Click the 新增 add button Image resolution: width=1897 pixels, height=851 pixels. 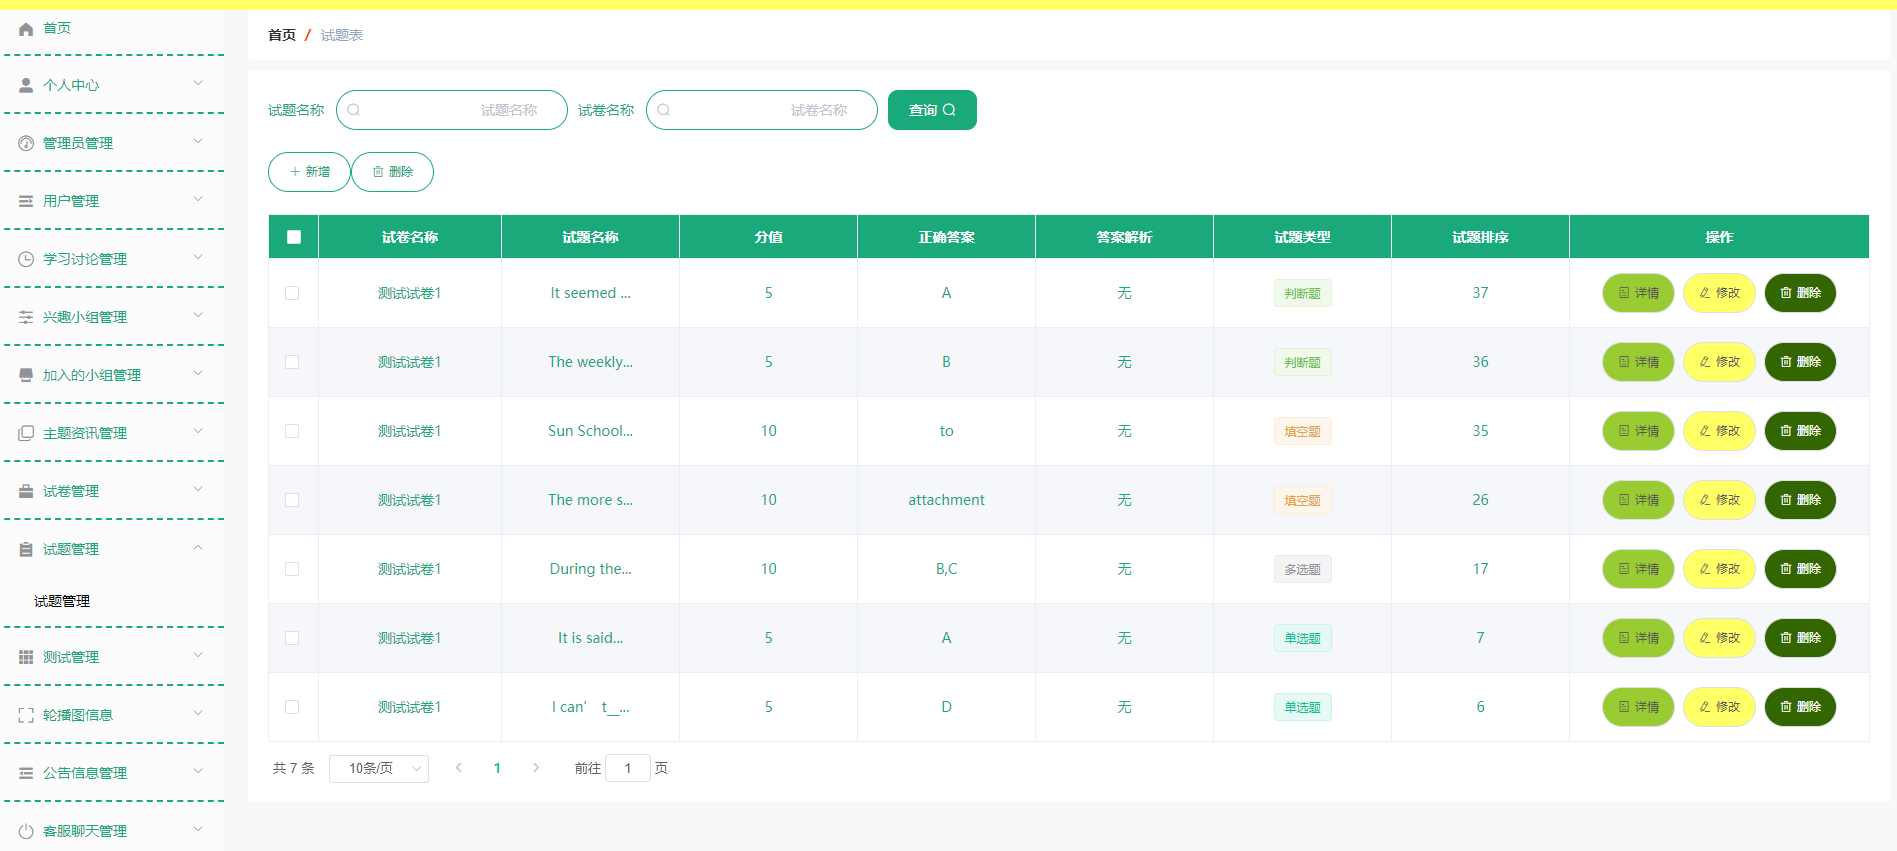(309, 172)
